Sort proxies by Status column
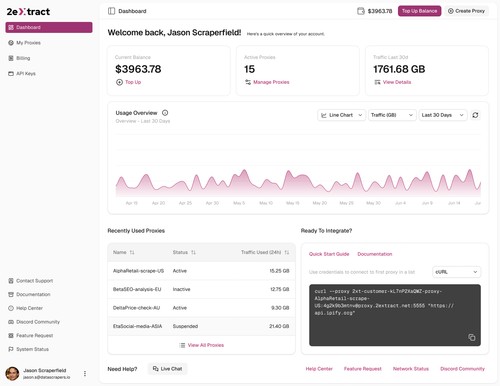 click(x=193, y=252)
